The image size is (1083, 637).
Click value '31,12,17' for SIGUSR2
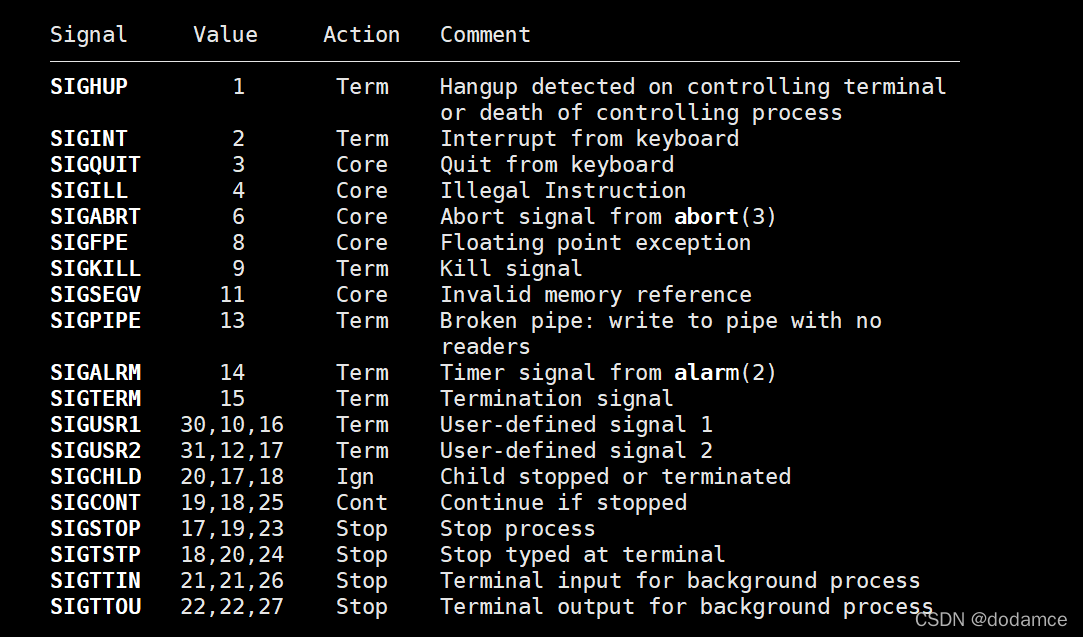point(232,450)
